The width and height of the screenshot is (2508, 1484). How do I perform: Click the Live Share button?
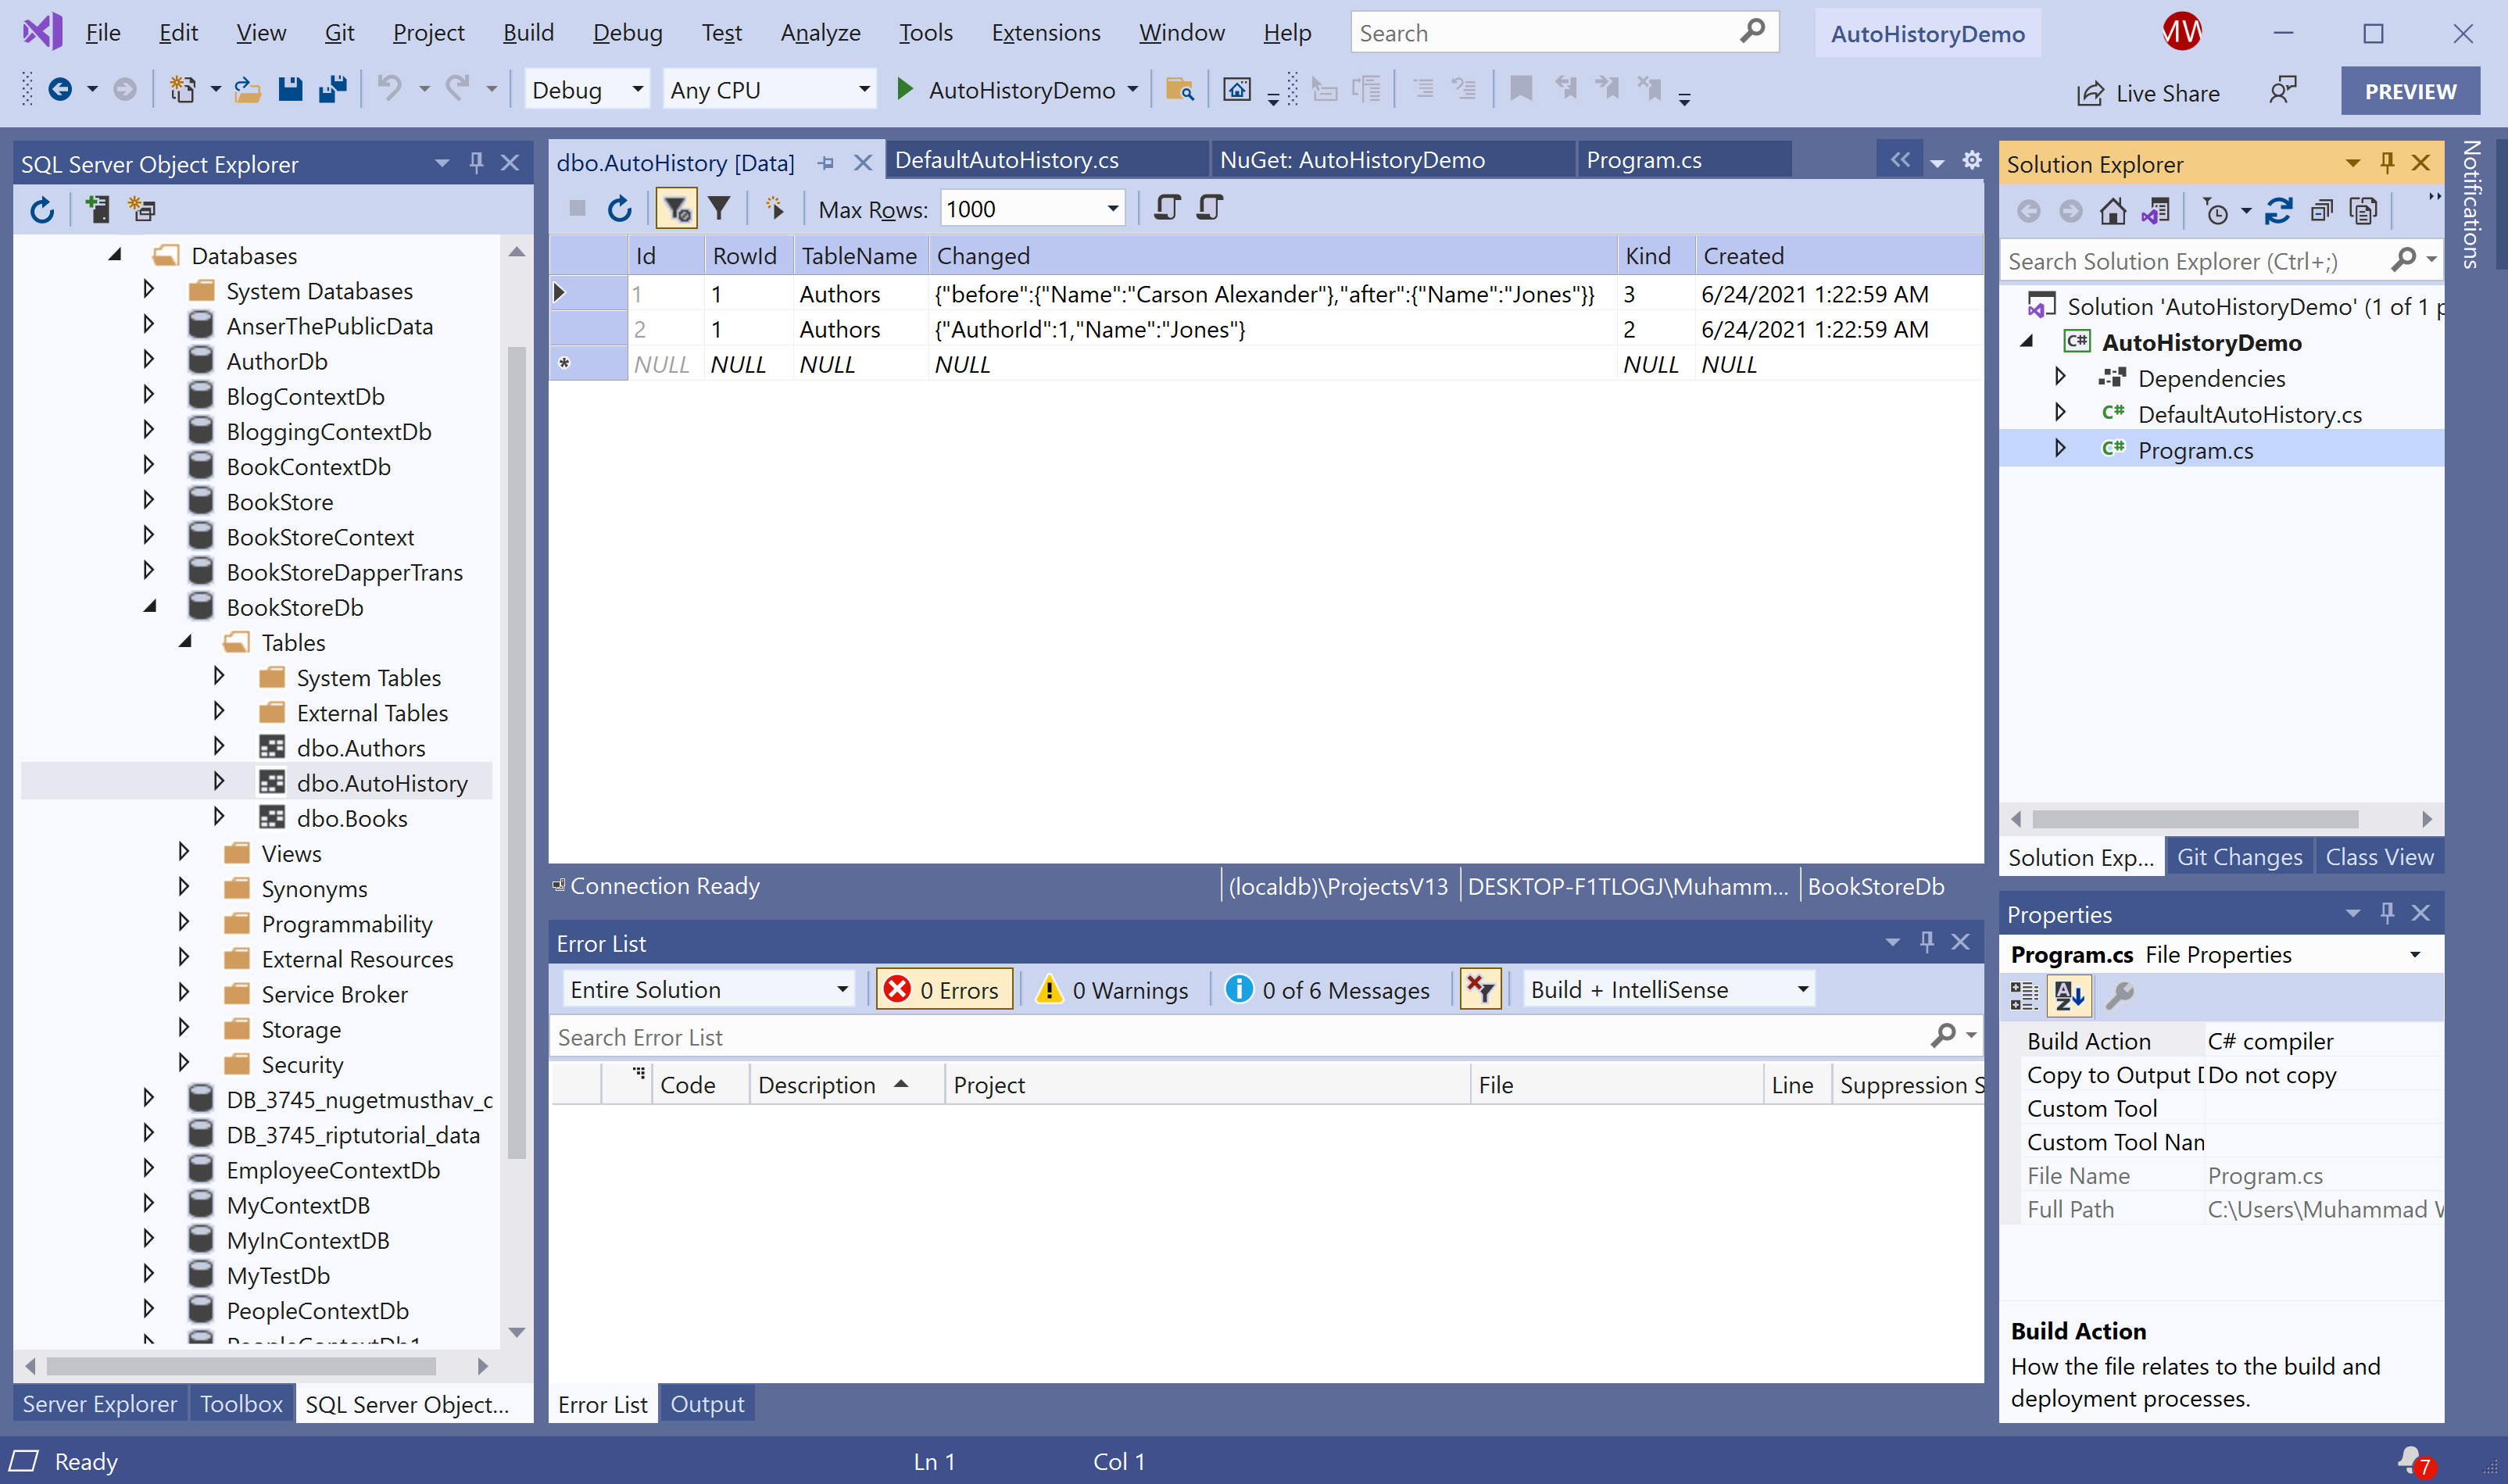point(2147,93)
